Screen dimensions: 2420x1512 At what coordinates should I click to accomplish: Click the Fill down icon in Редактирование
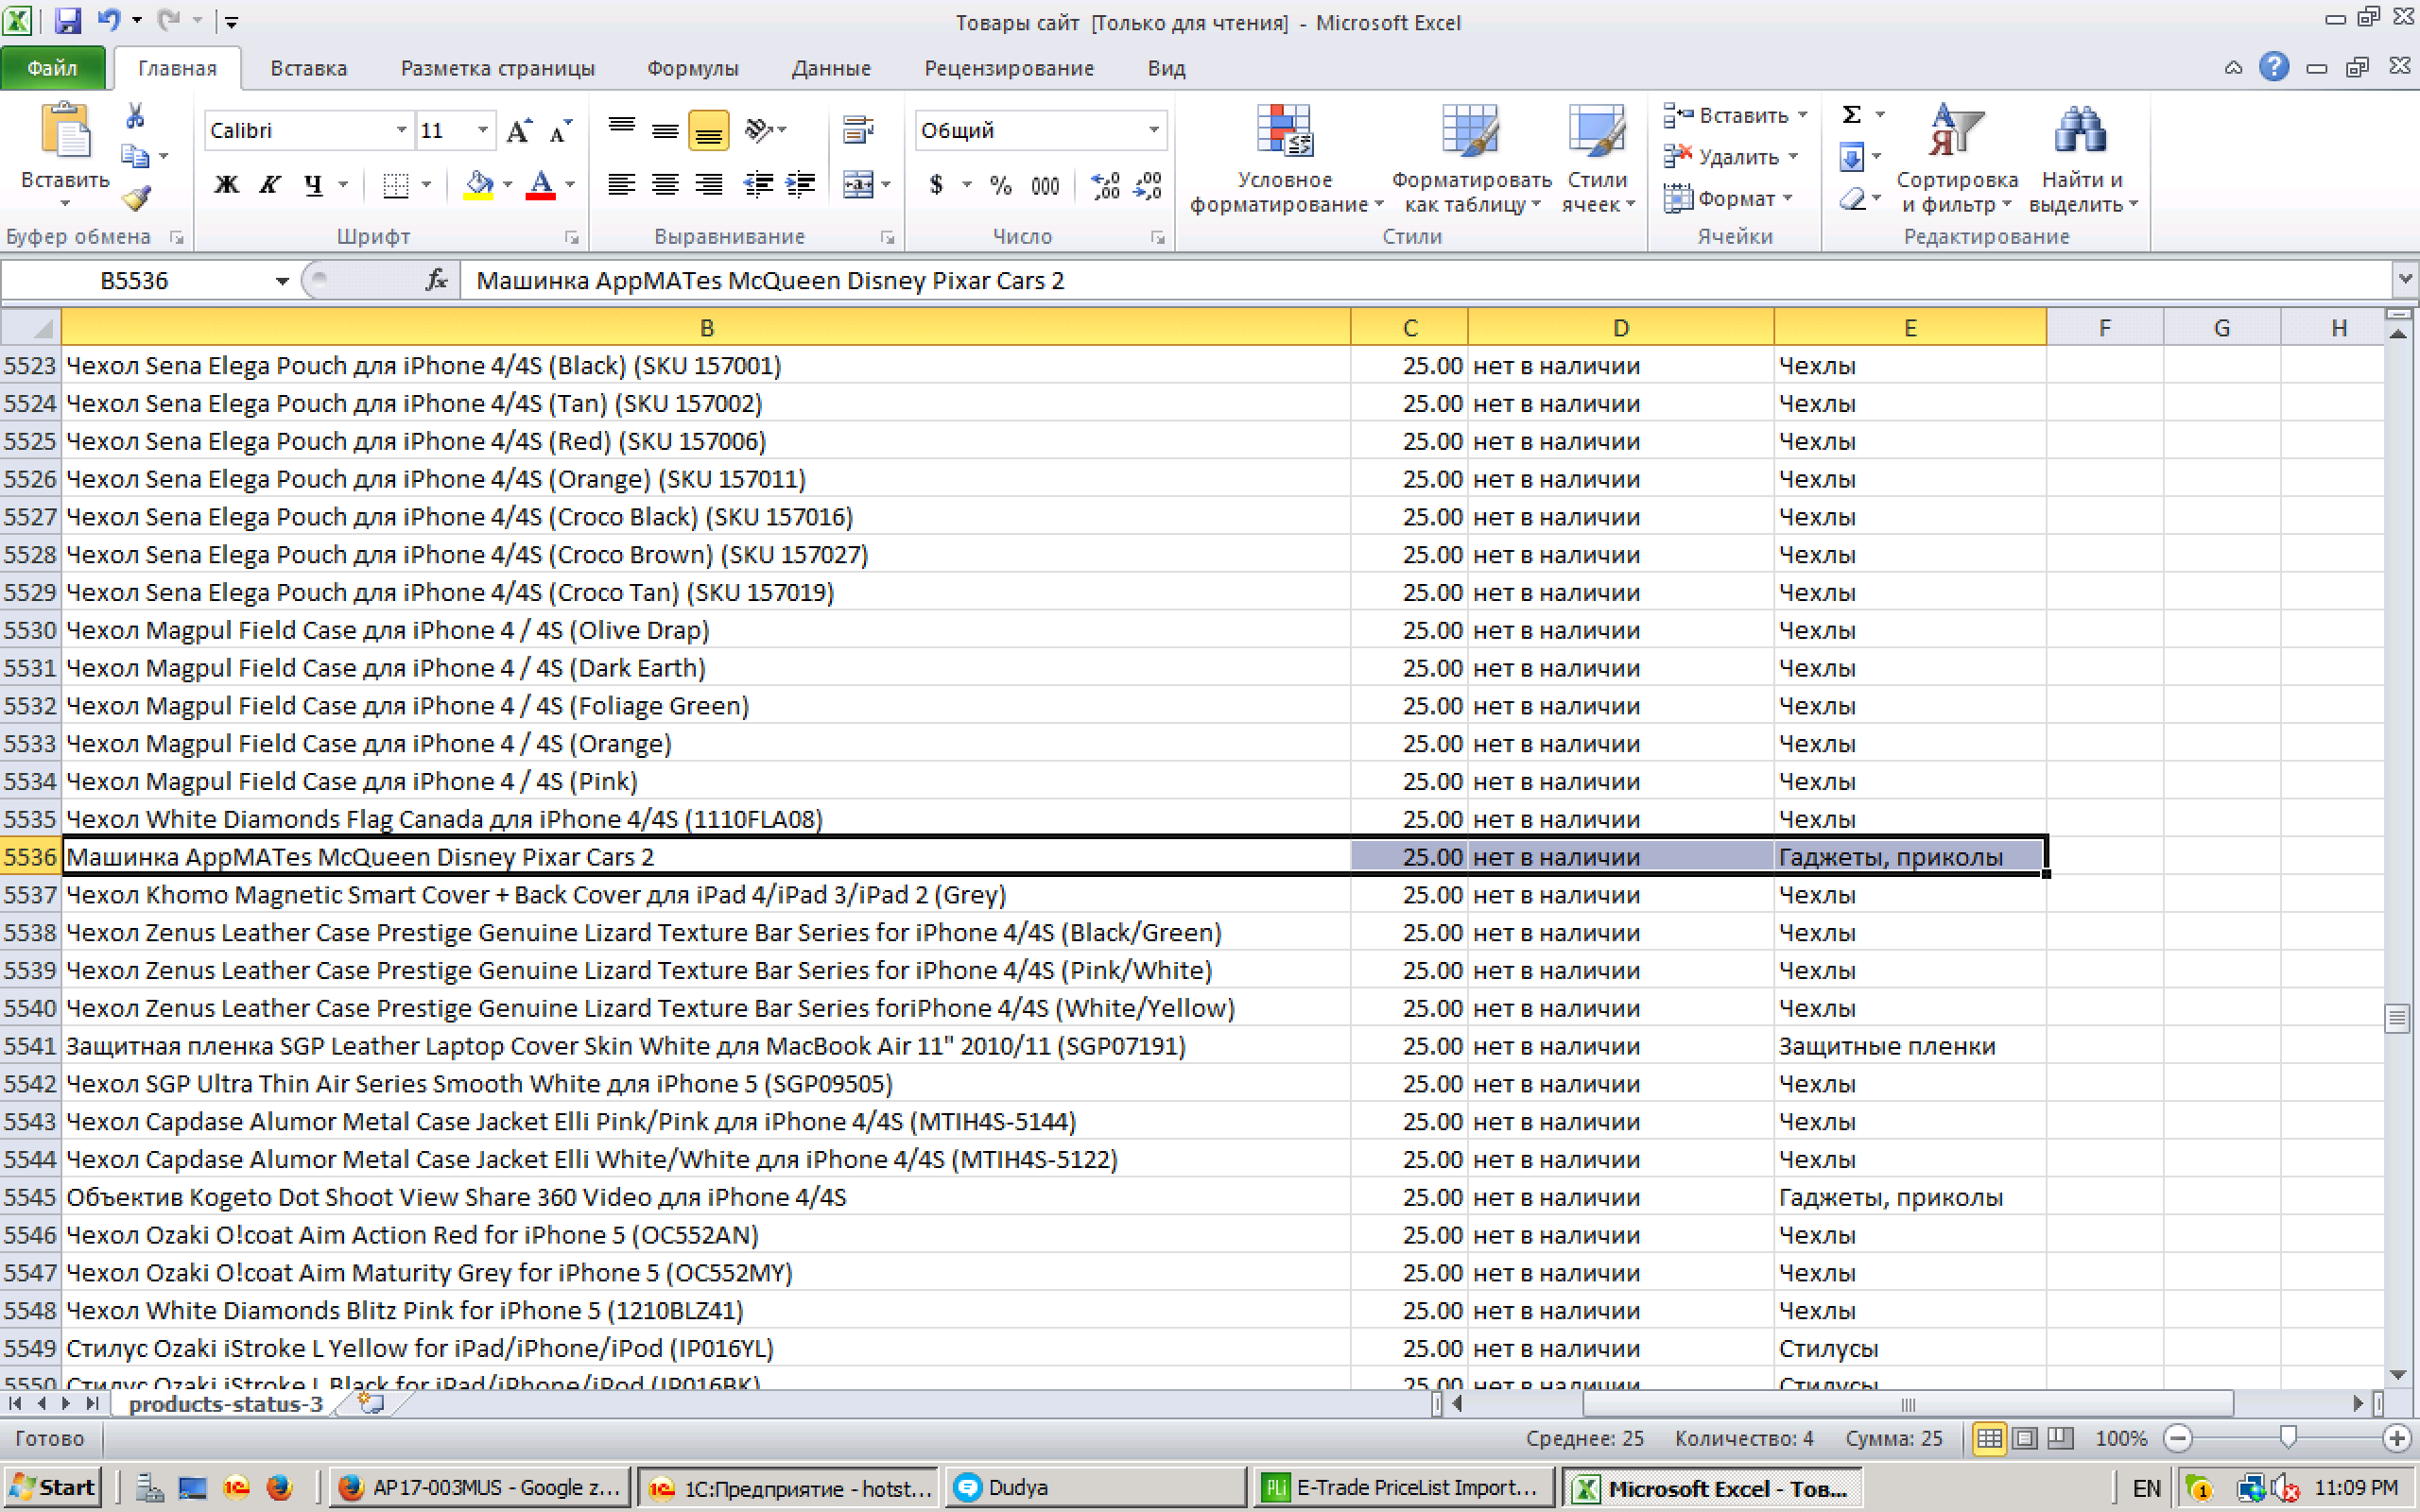[x=1851, y=157]
